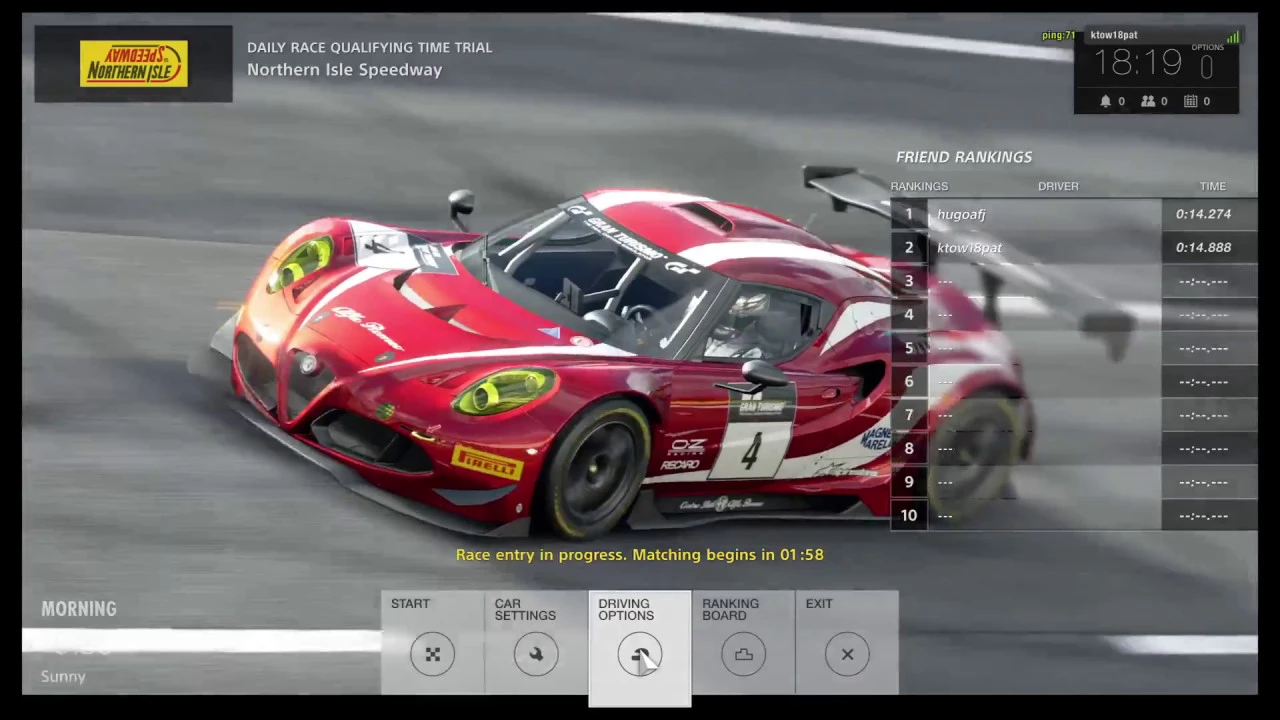
Task: Select driver ktow18pat in rankings
Action: tap(969, 247)
